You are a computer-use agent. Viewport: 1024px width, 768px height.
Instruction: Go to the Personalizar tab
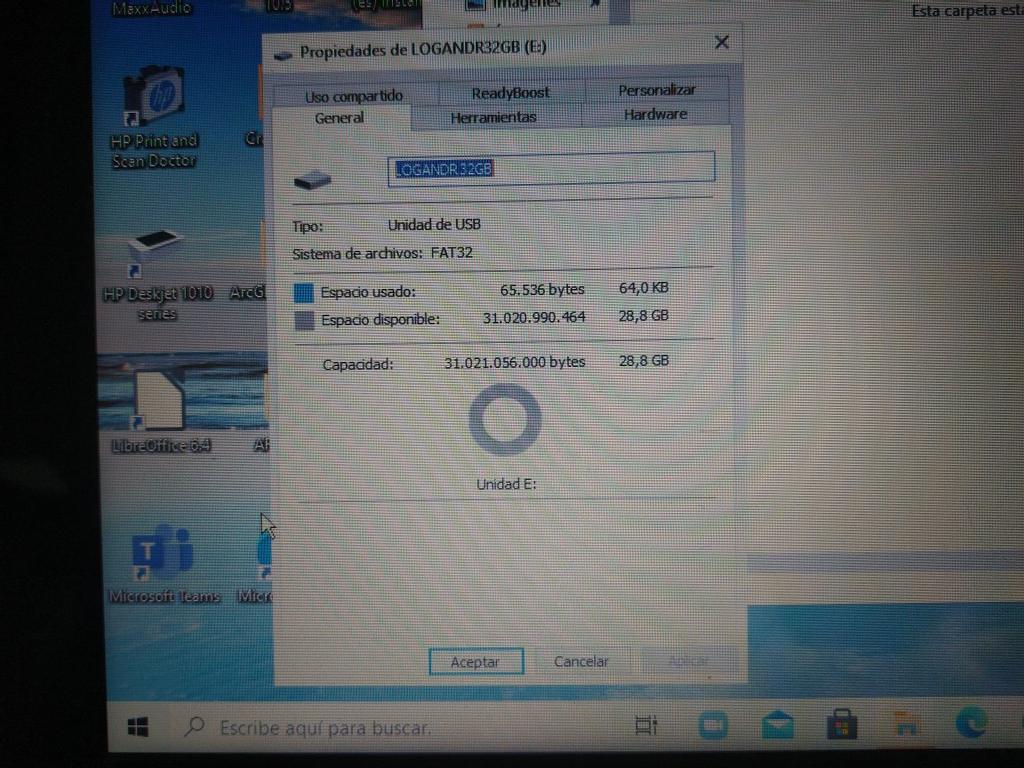coord(656,90)
